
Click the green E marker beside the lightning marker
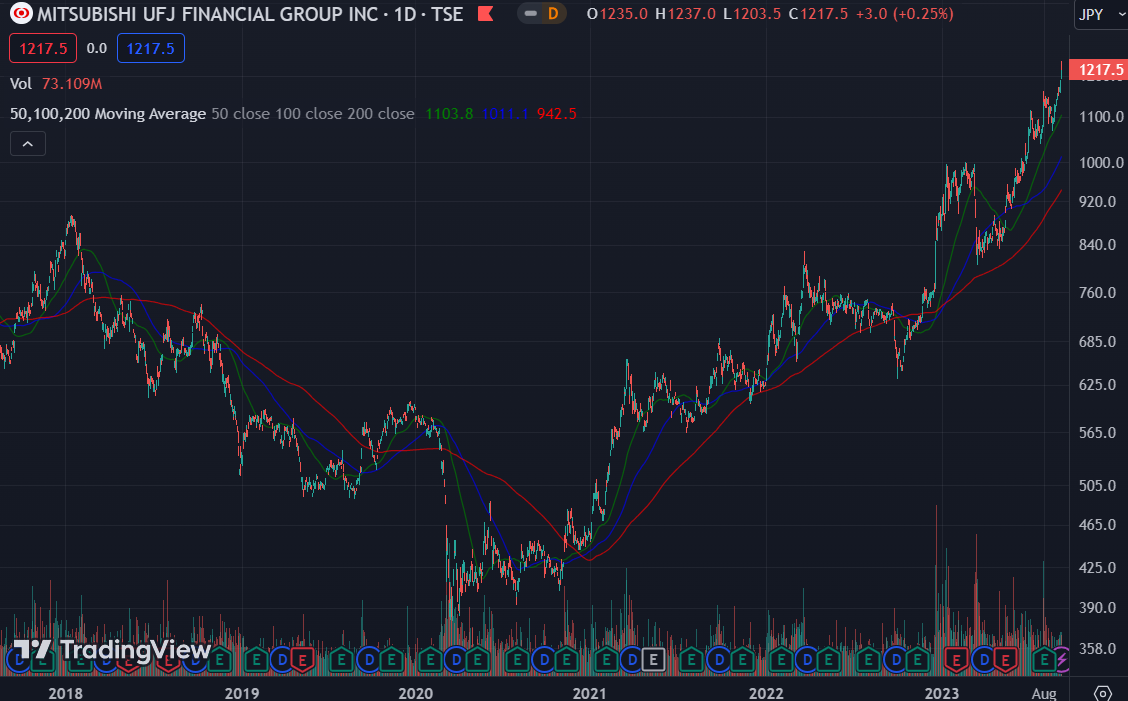(1044, 659)
